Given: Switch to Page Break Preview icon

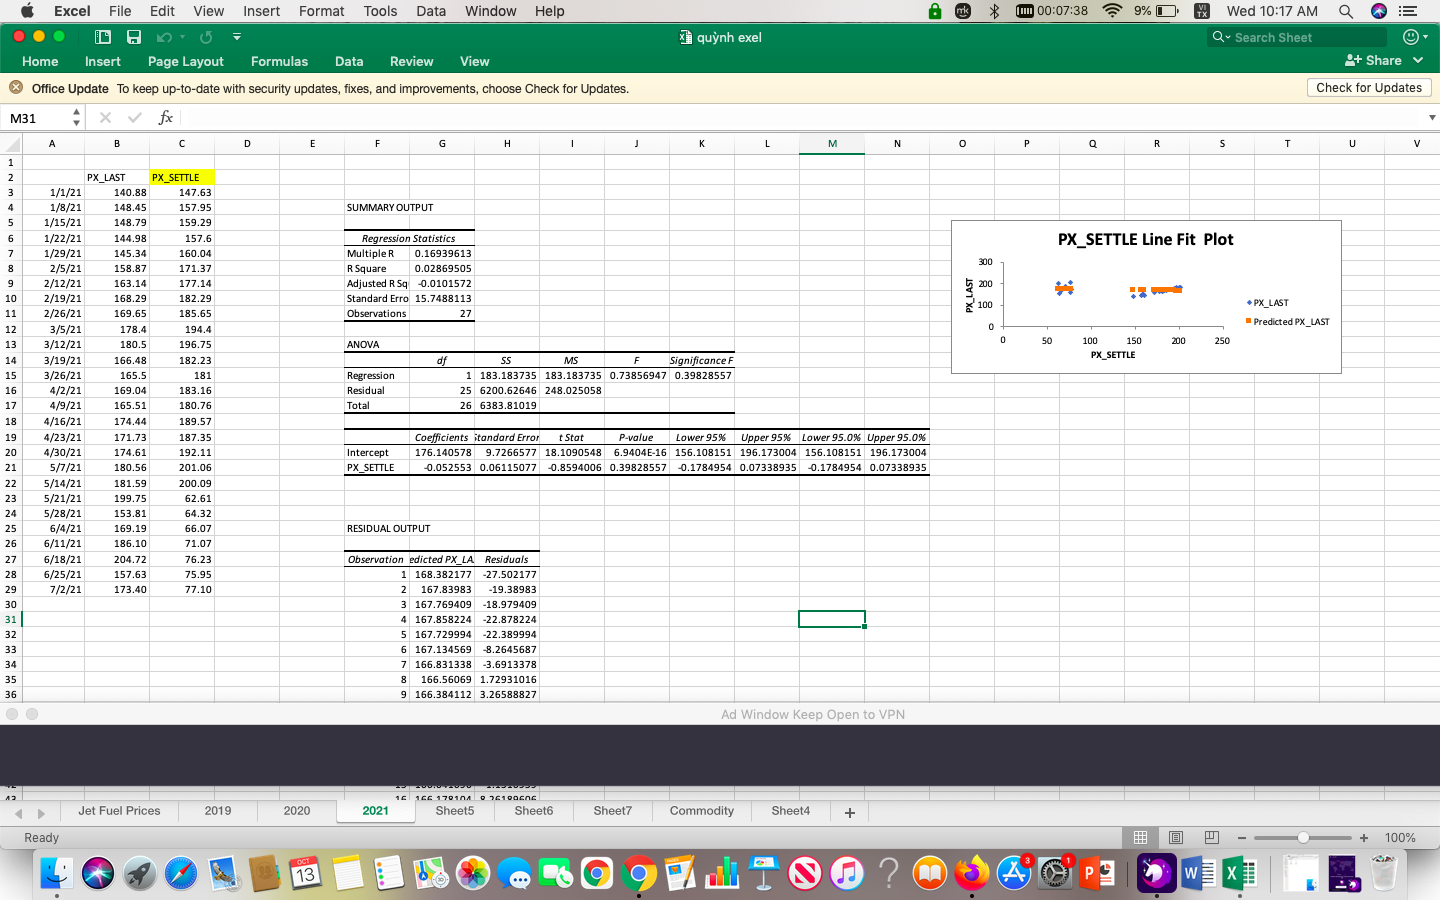Looking at the screenshot, I should [x=1212, y=837].
